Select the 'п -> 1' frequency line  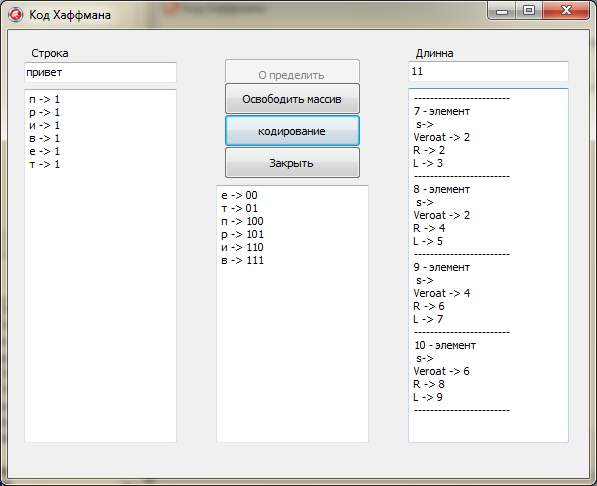[45, 99]
